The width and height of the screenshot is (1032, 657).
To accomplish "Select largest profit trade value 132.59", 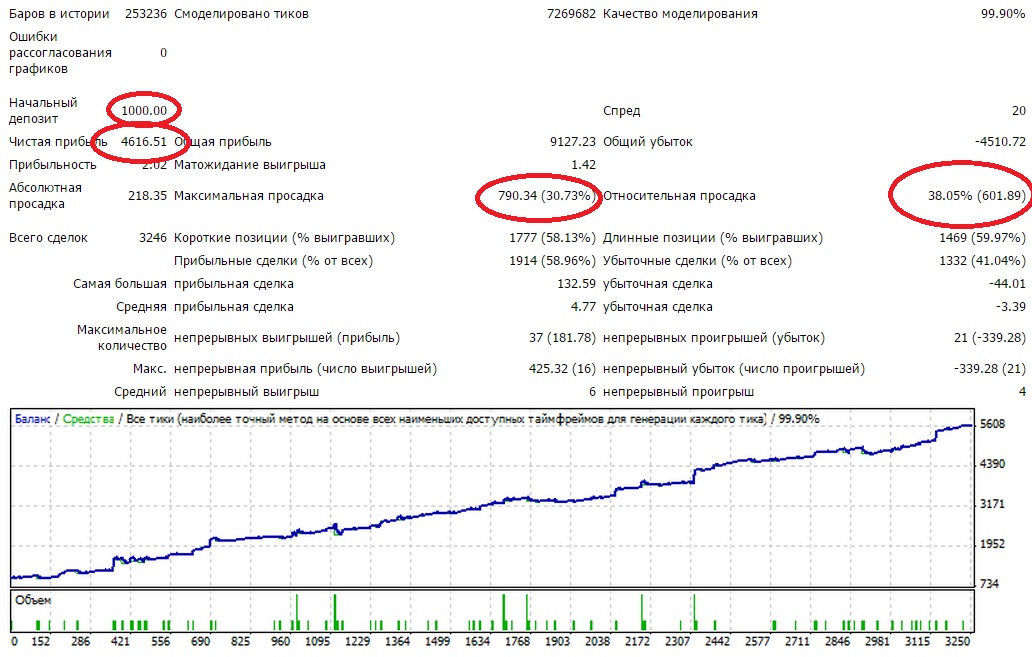I will (x=576, y=284).
